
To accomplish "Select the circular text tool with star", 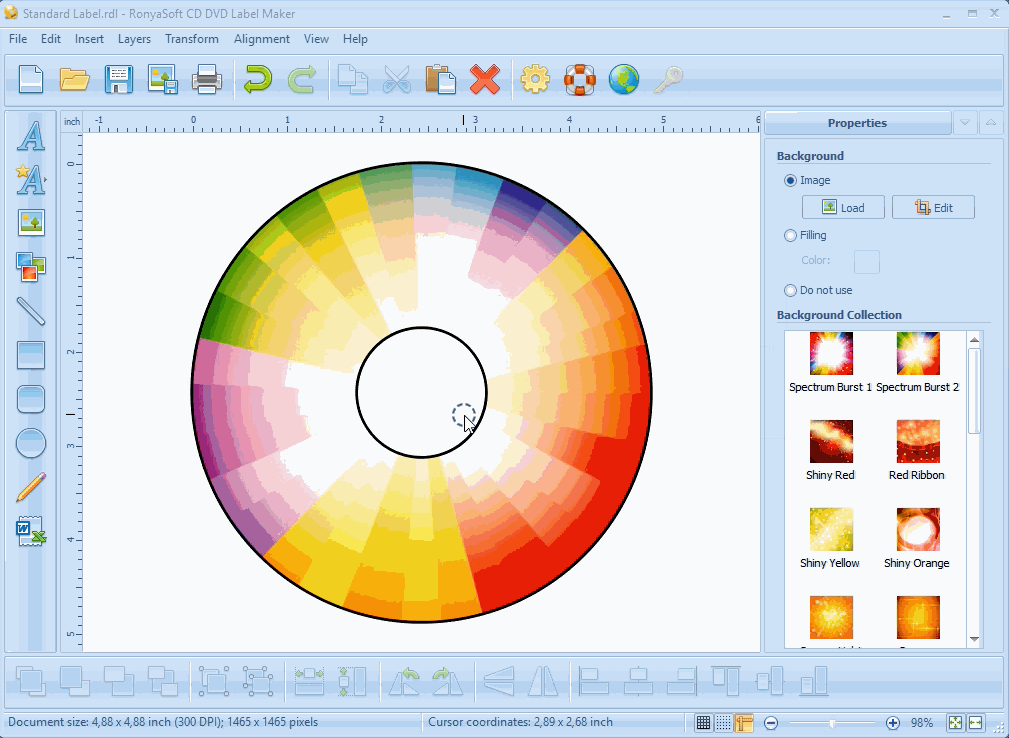I will pos(31,180).
